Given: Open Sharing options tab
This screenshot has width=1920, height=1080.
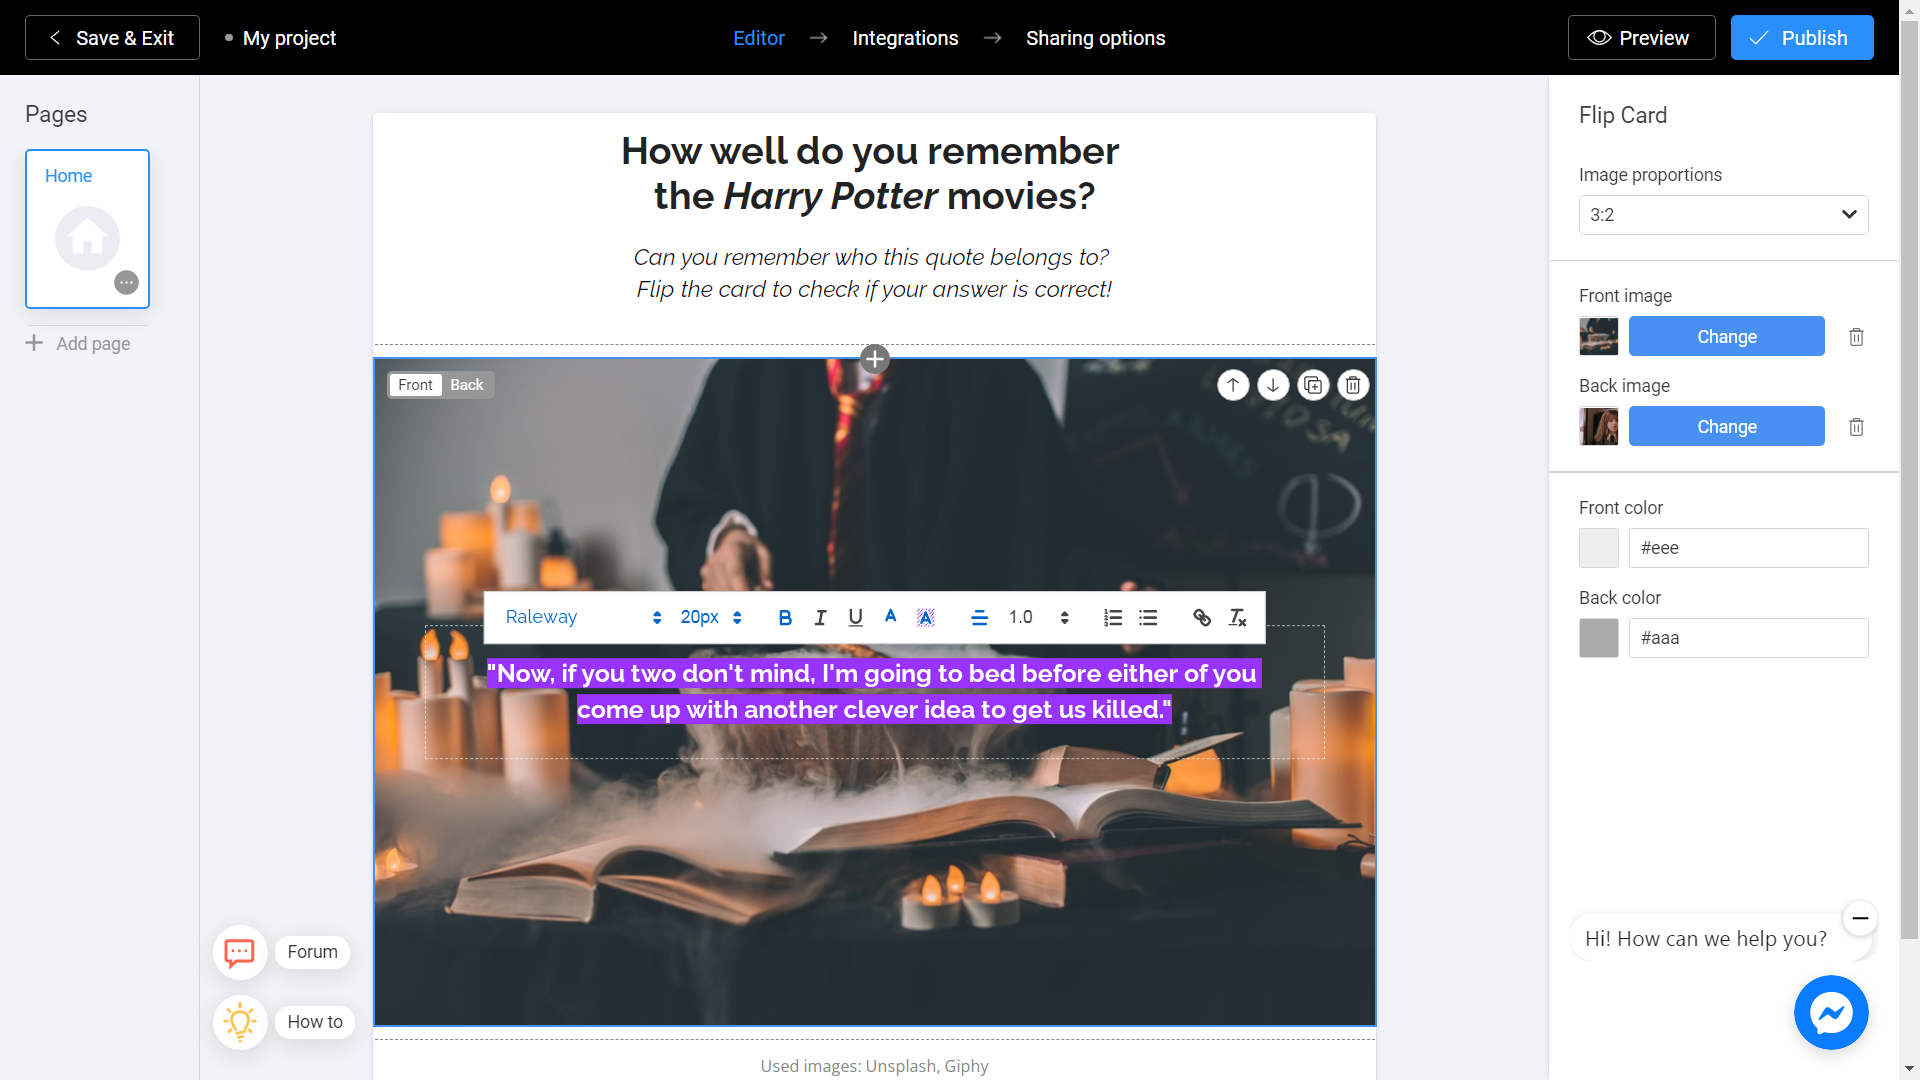Looking at the screenshot, I should pyautogui.click(x=1096, y=37).
